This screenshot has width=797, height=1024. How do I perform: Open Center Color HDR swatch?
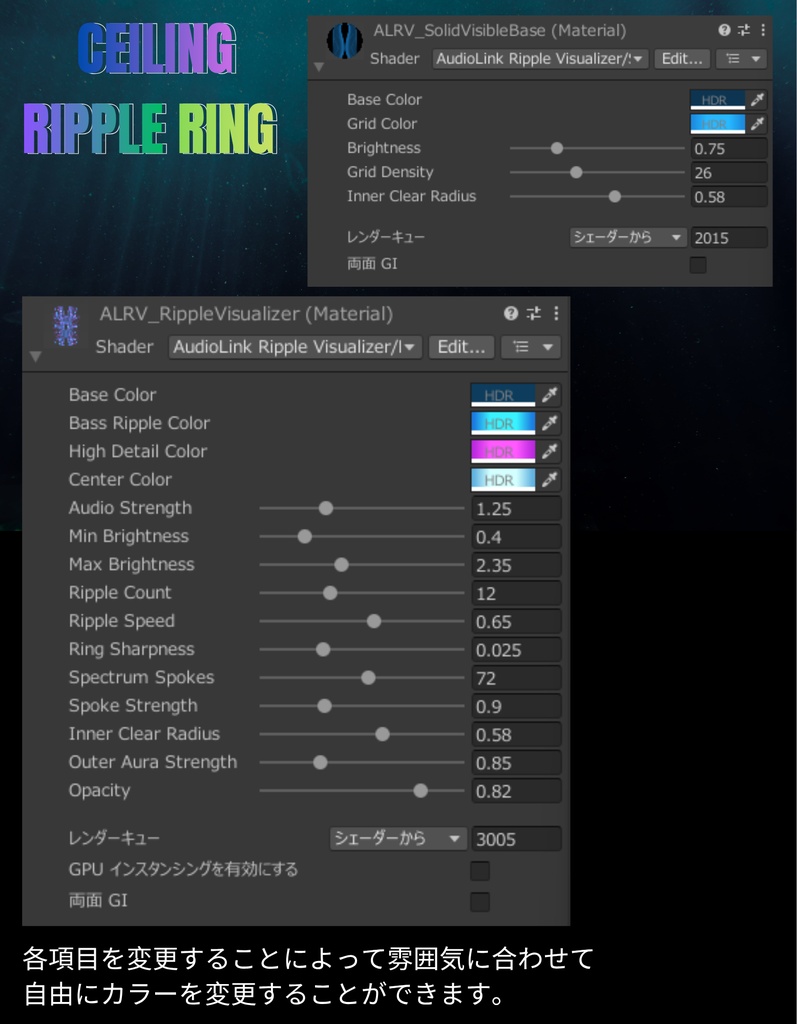pyautogui.click(x=503, y=479)
